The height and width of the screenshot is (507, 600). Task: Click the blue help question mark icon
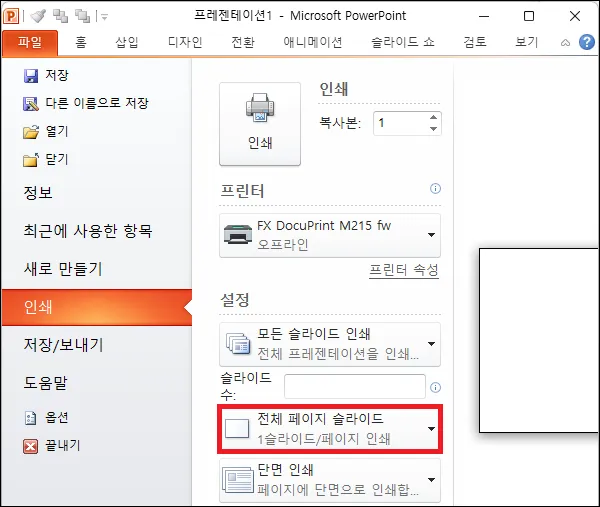click(587, 42)
